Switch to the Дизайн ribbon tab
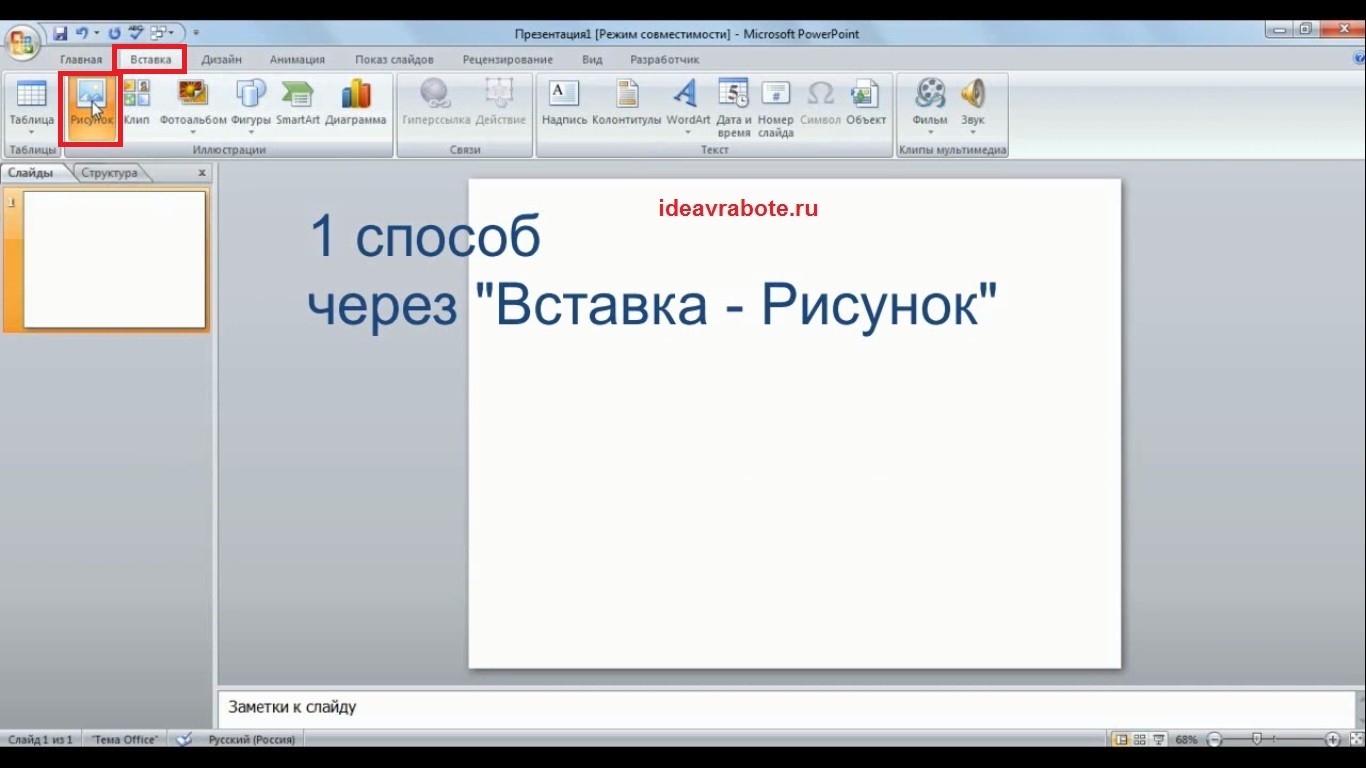Image resolution: width=1366 pixels, height=768 pixels. coord(222,59)
